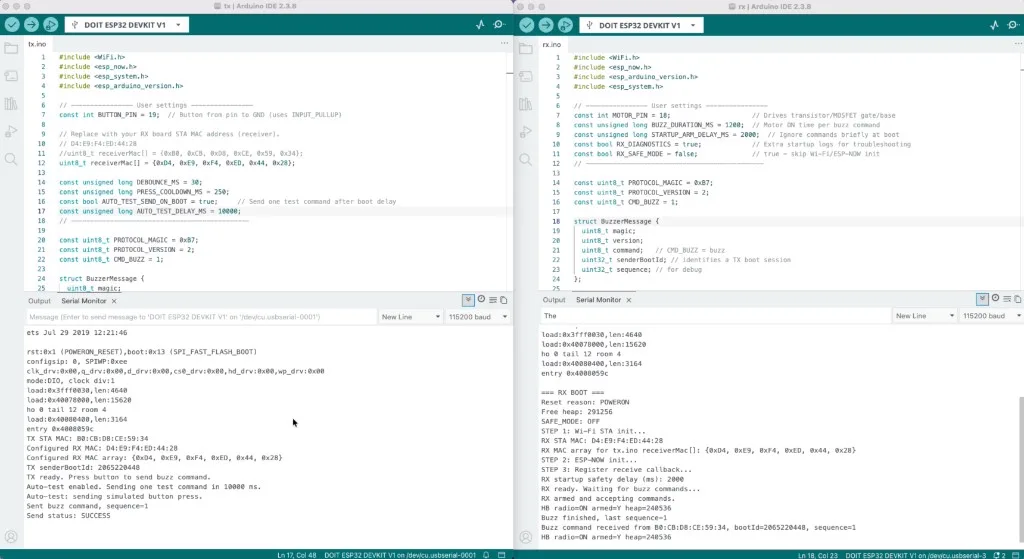Clear serial output in tx window
This screenshot has width=1024, height=559.
(493, 300)
